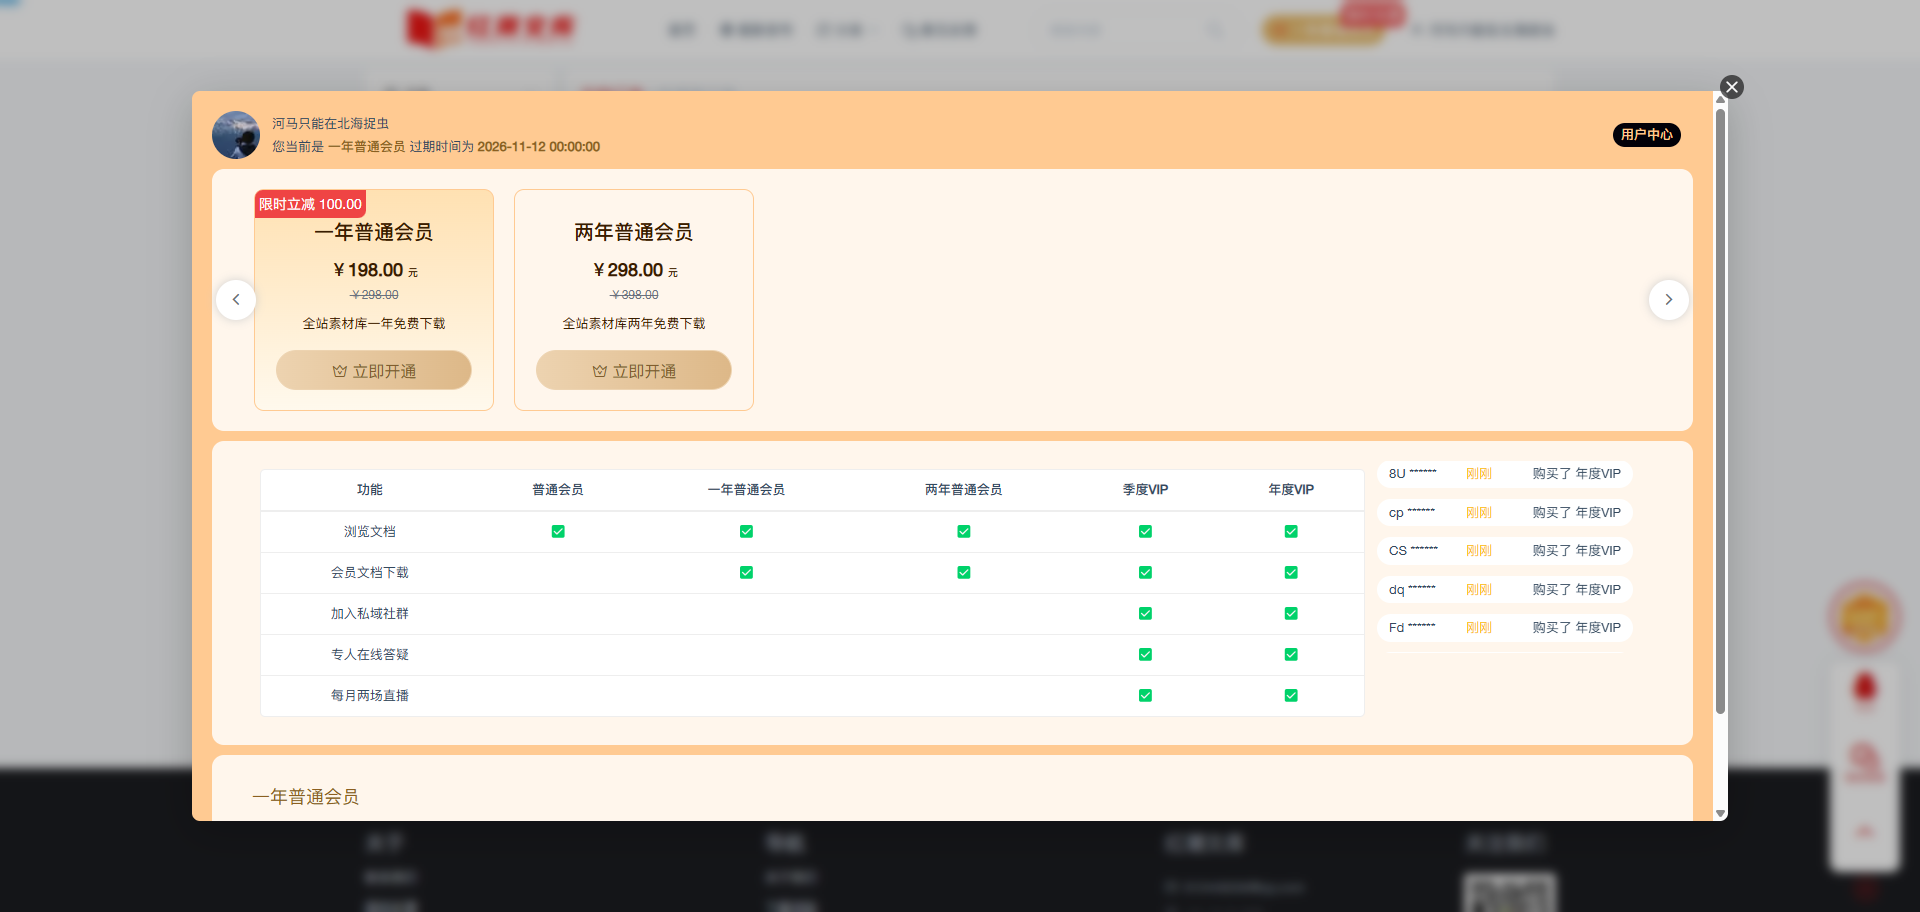The image size is (1920, 912).
Task: Click the 功能 column header
Action: (370, 490)
